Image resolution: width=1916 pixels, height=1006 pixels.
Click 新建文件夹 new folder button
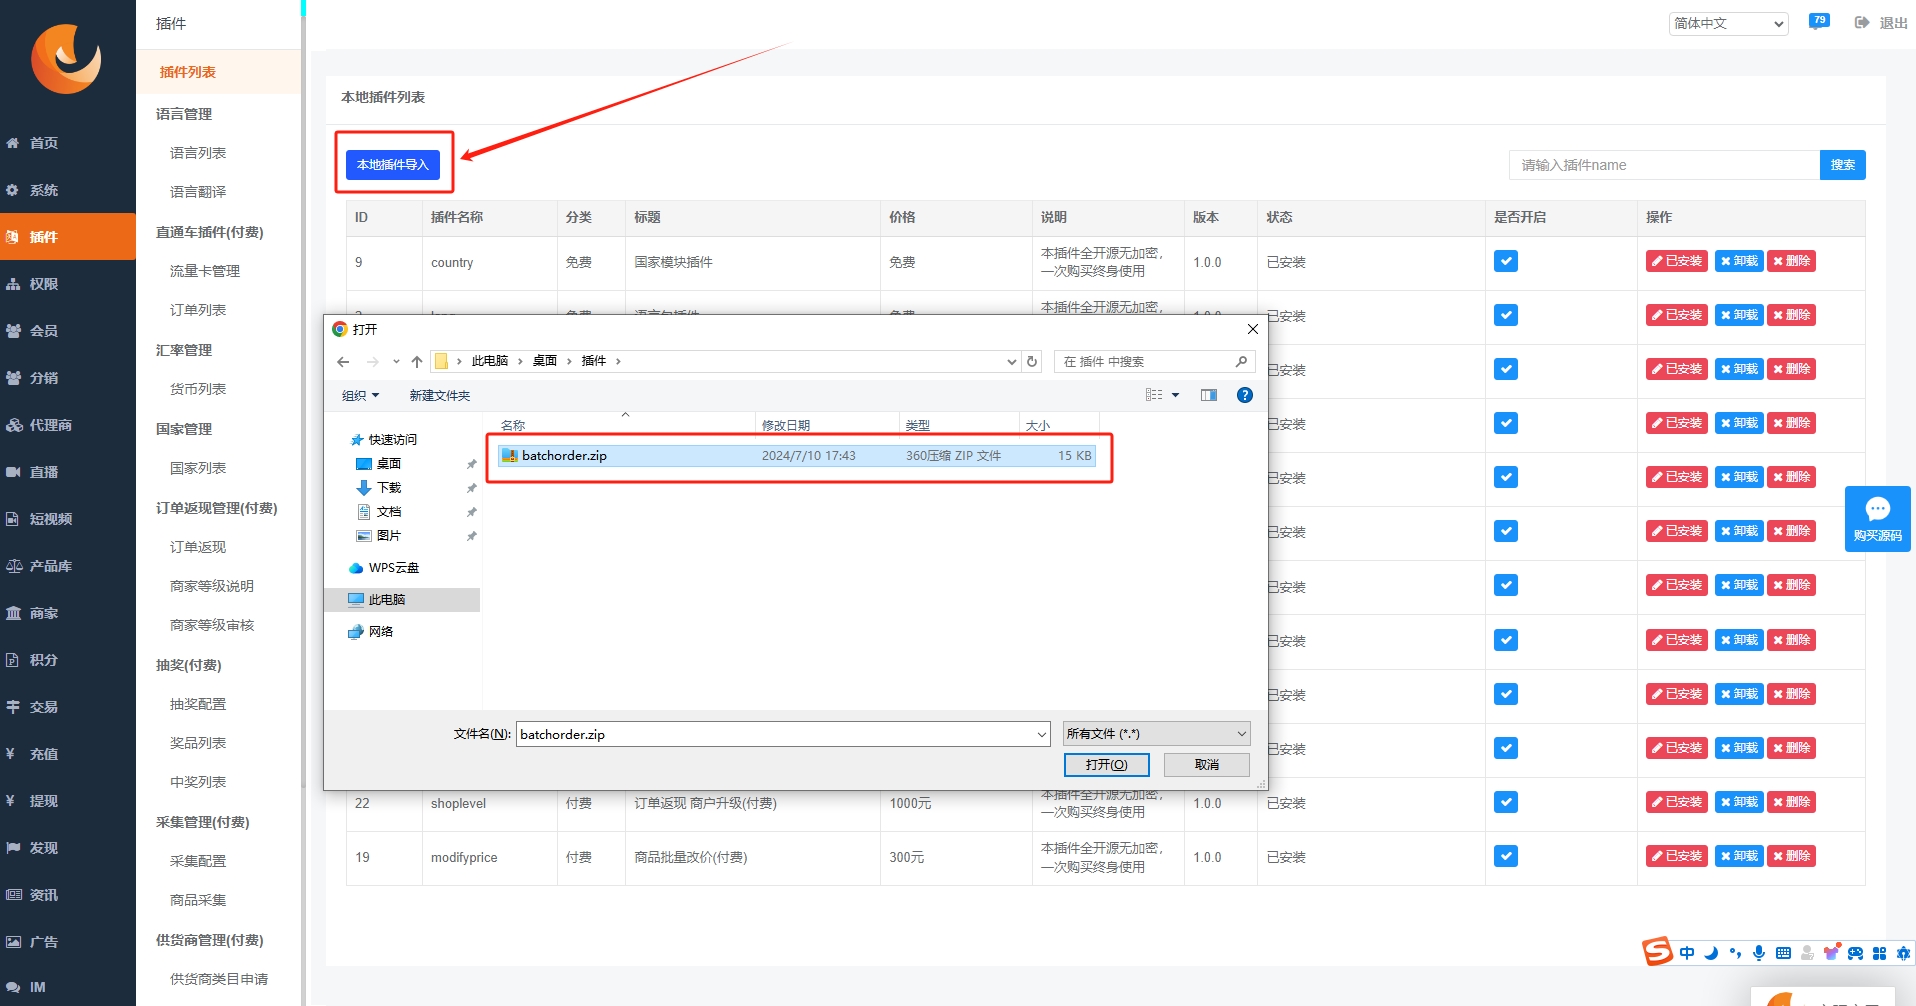(439, 396)
